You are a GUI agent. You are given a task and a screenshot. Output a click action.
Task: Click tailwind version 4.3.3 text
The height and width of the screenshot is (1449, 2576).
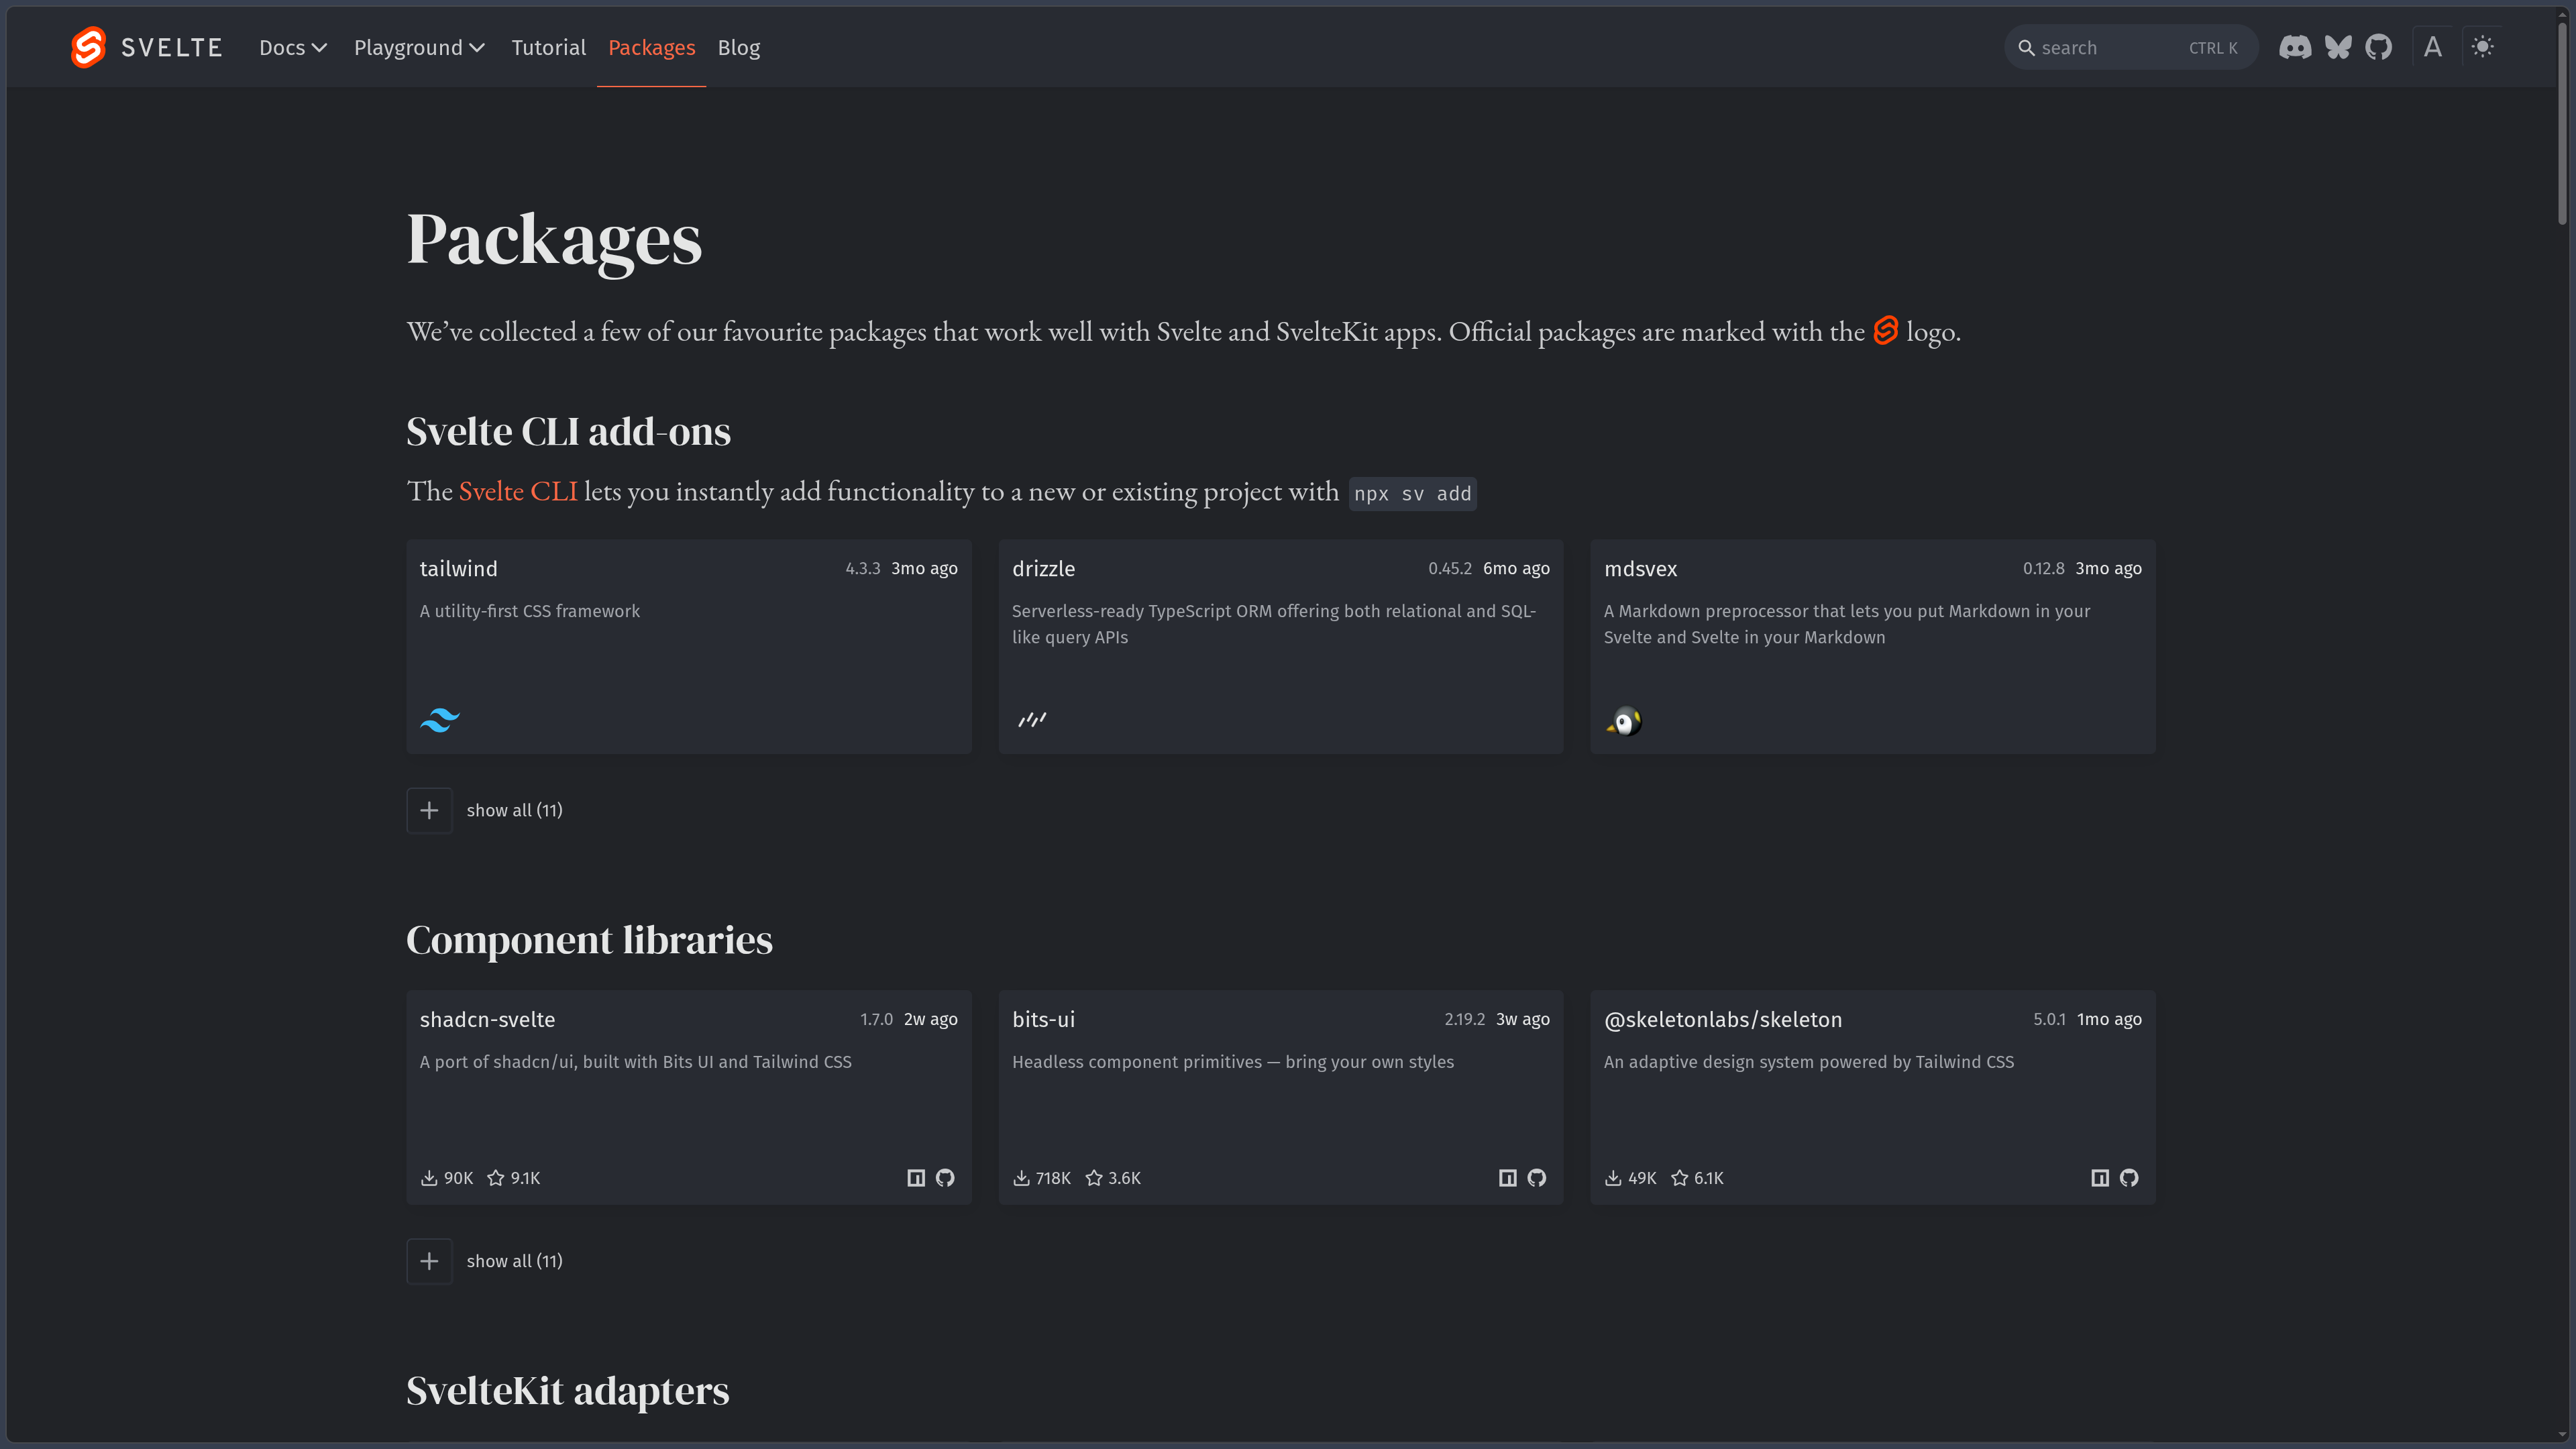[862, 568]
